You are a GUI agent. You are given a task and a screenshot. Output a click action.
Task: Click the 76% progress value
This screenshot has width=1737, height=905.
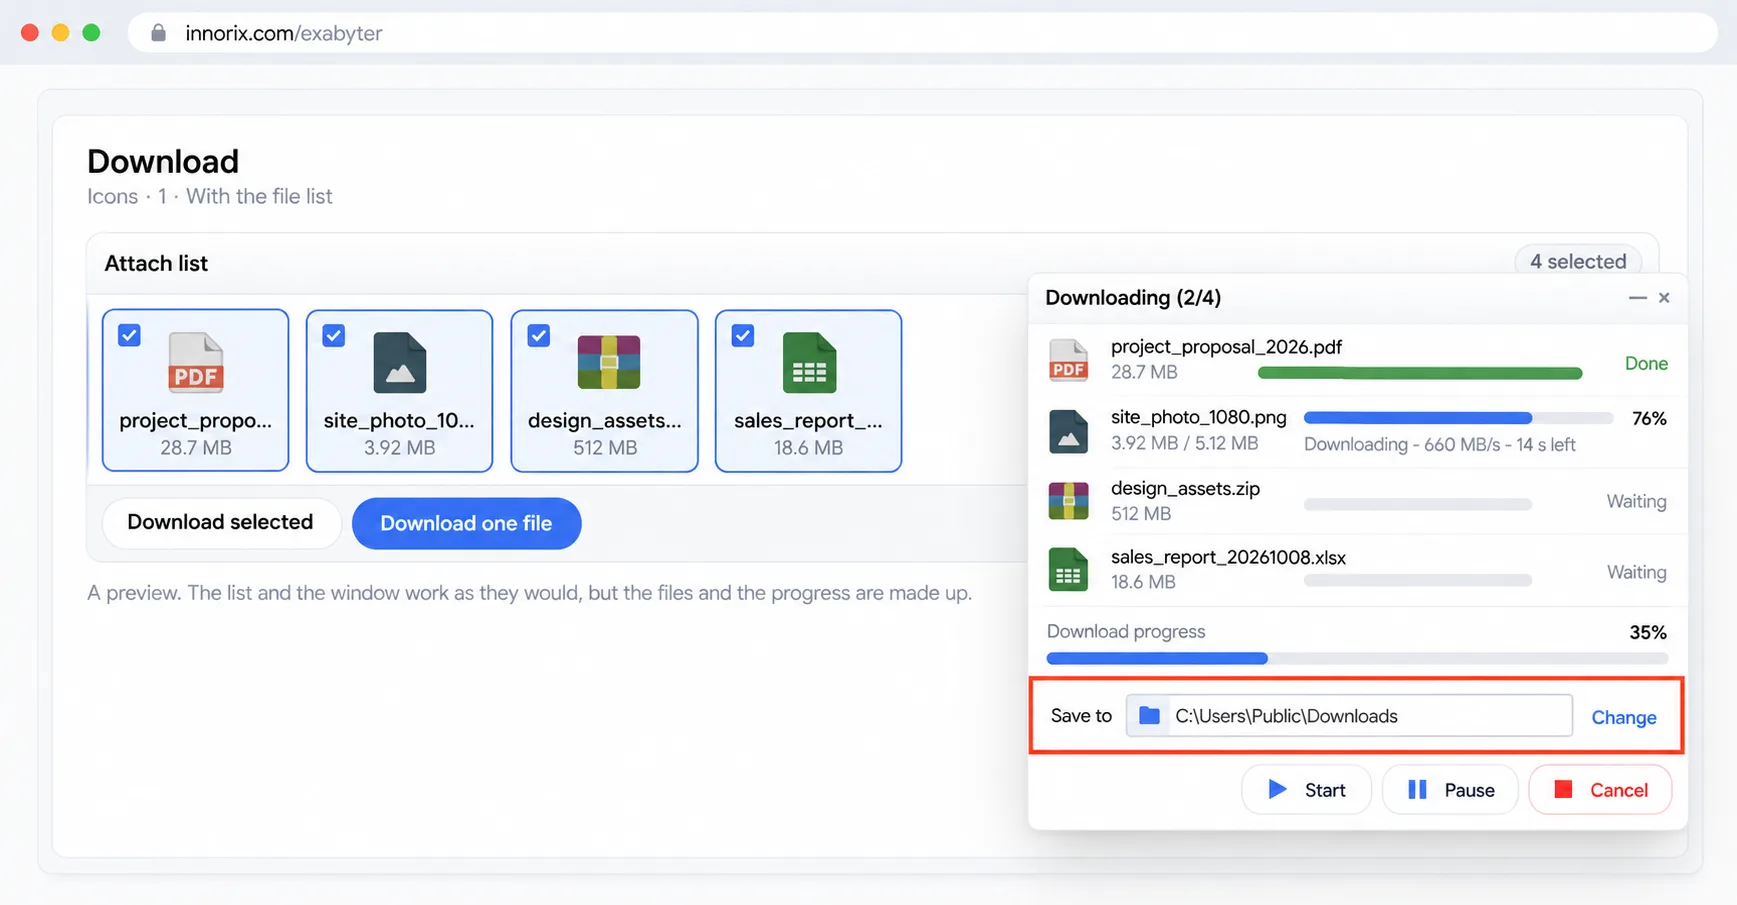(1649, 419)
